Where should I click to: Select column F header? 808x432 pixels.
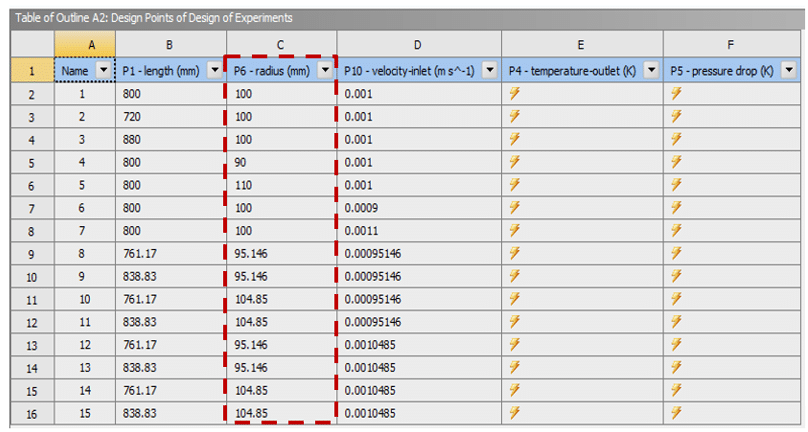[732, 45]
